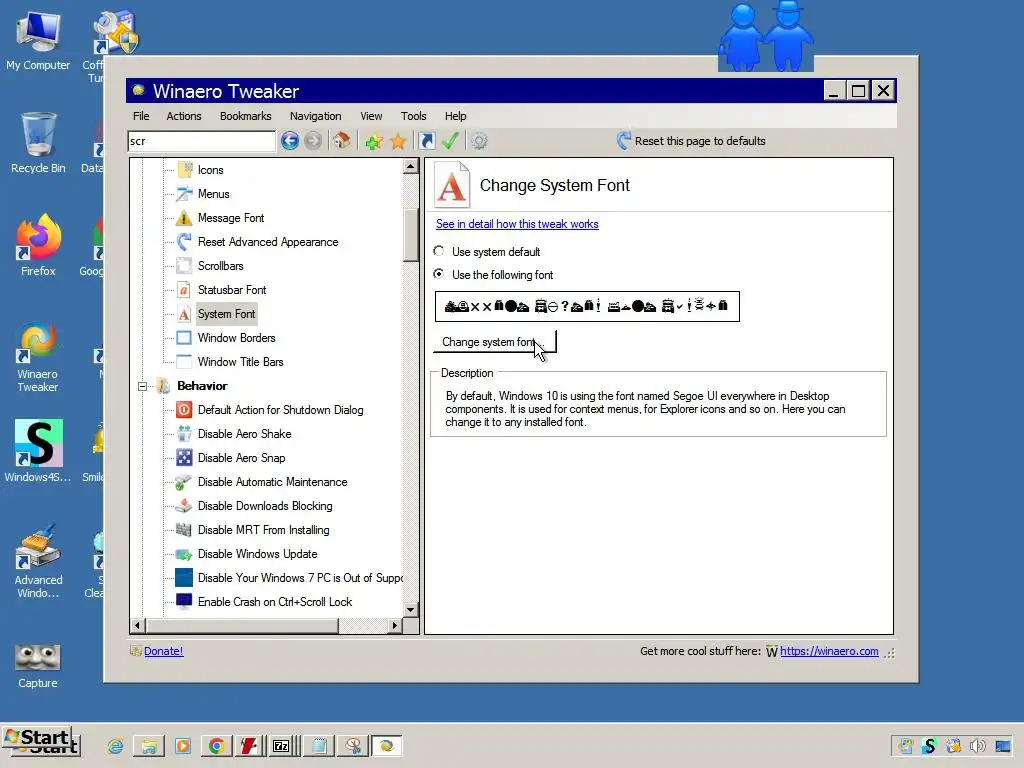Add bookmark using the green plus star icon

pos(374,141)
